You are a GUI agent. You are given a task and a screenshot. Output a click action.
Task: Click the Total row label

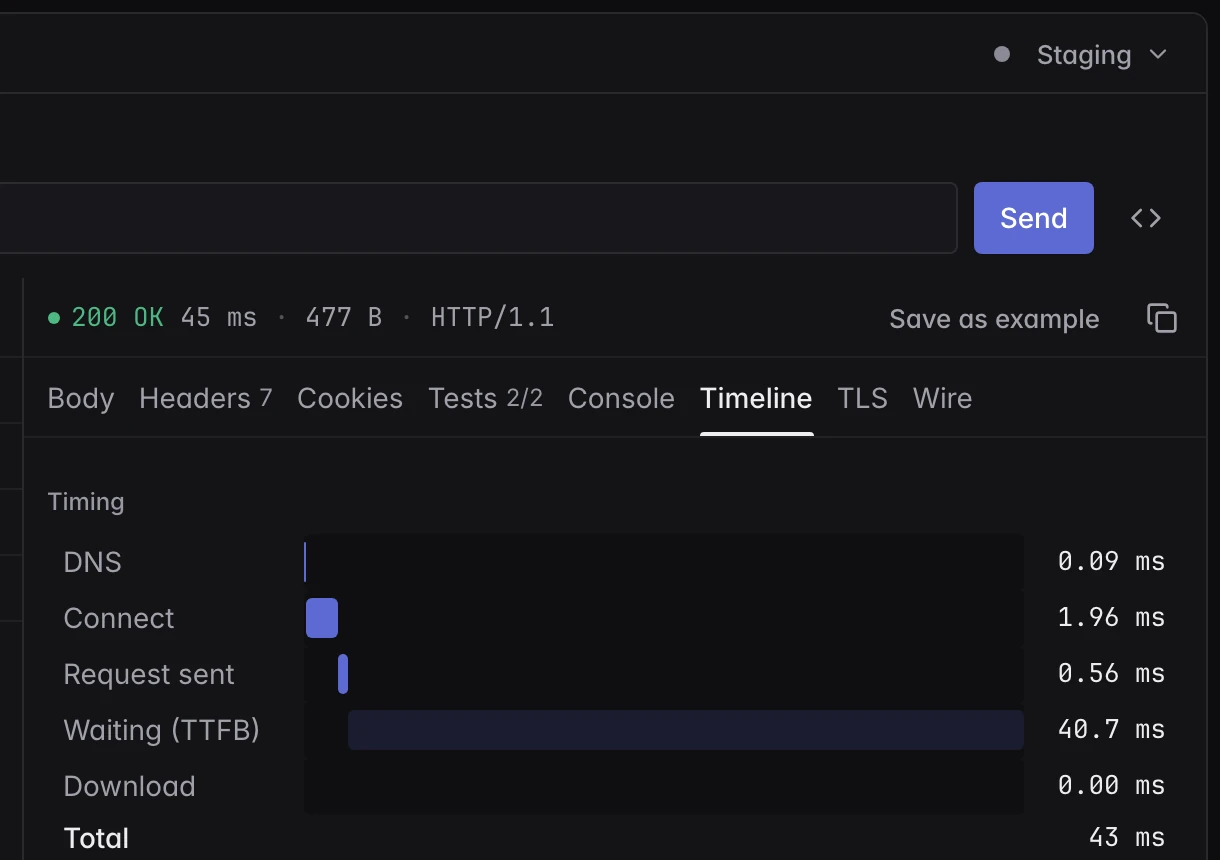(96, 838)
